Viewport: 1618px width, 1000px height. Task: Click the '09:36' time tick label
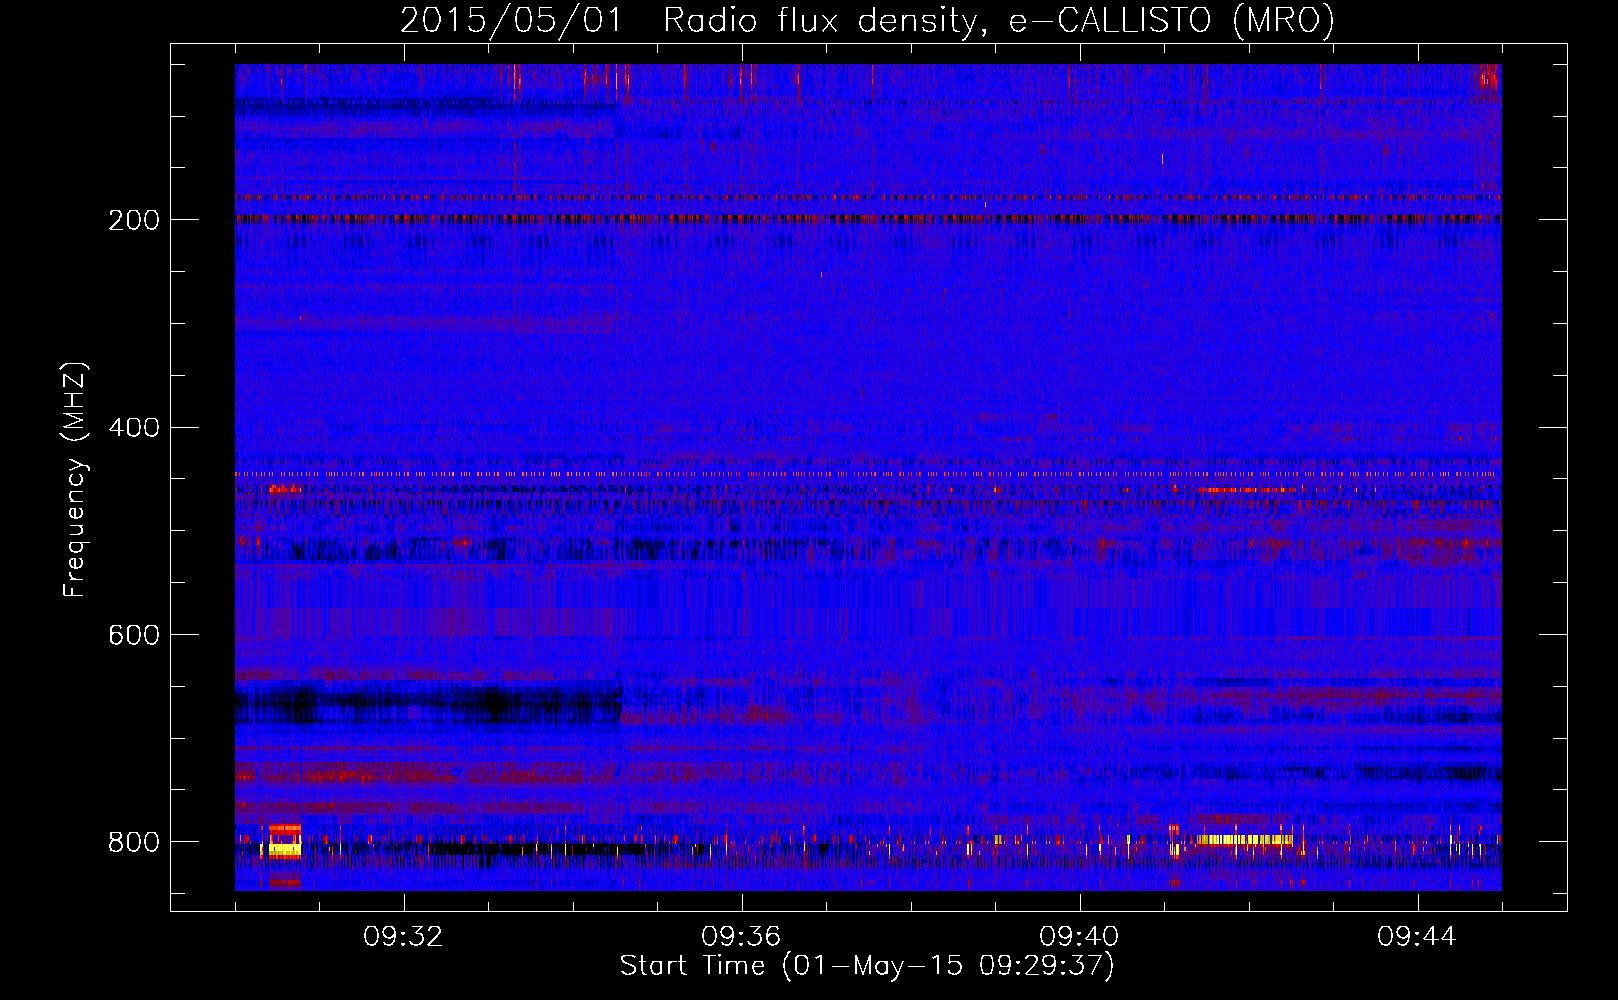[741, 937]
